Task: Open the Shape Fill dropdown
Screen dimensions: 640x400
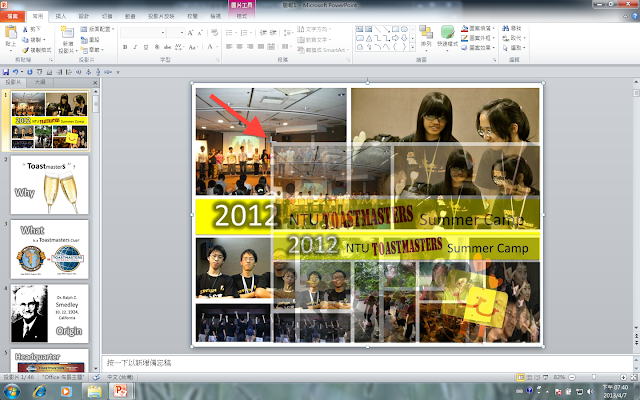Action: point(478,28)
